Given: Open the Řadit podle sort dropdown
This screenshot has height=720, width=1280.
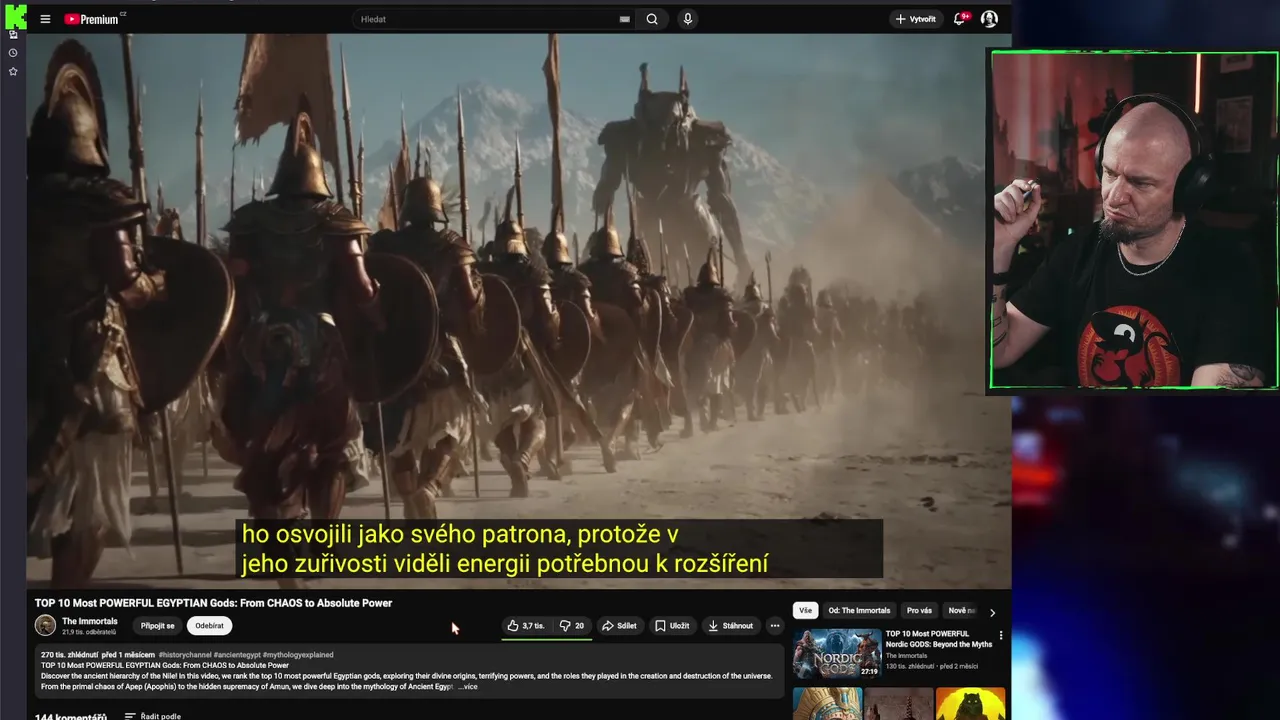Looking at the screenshot, I should [x=153, y=716].
